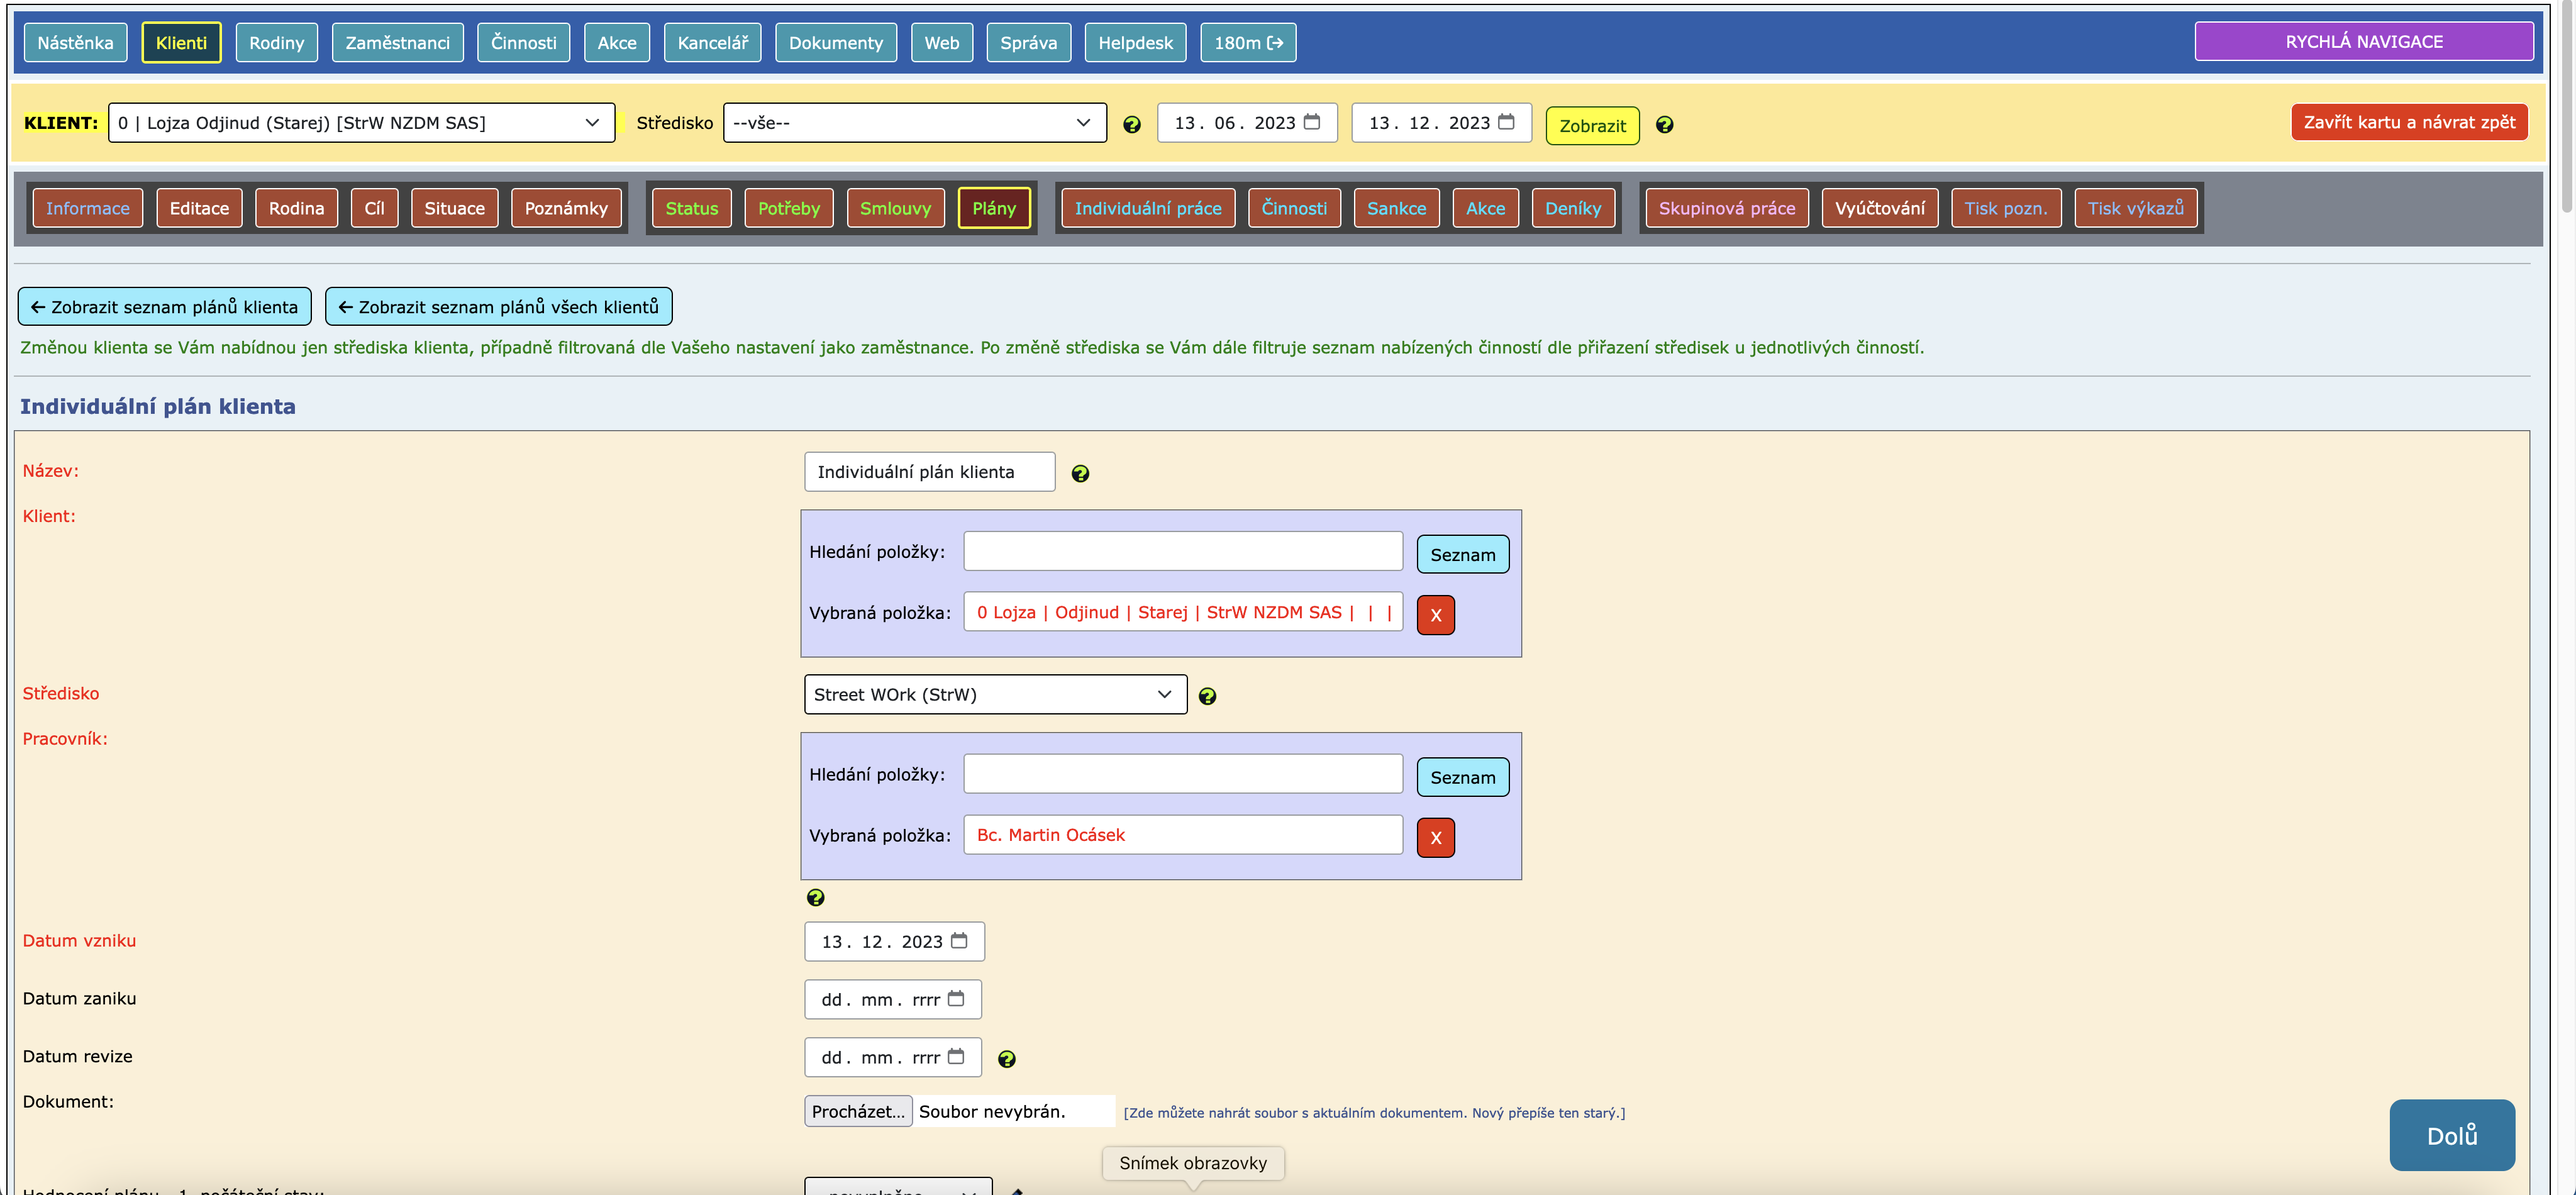This screenshot has height=1195, width=2576.
Task: Click help icon next to Středisko dropdown in header
Action: (x=1131, y=125)
